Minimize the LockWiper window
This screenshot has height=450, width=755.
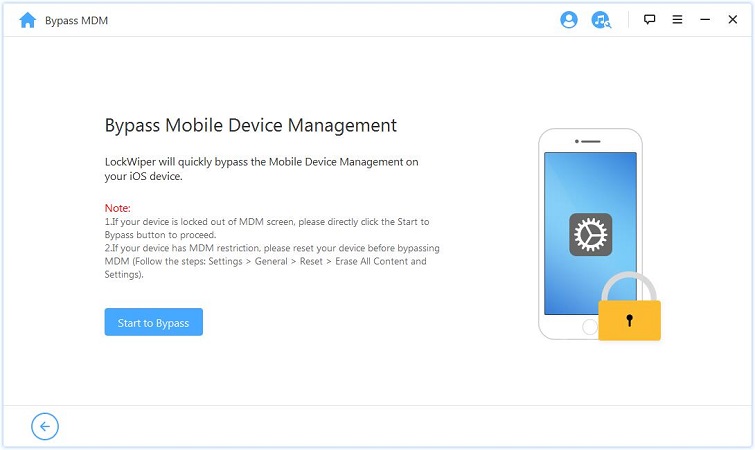tap(705, 20)
